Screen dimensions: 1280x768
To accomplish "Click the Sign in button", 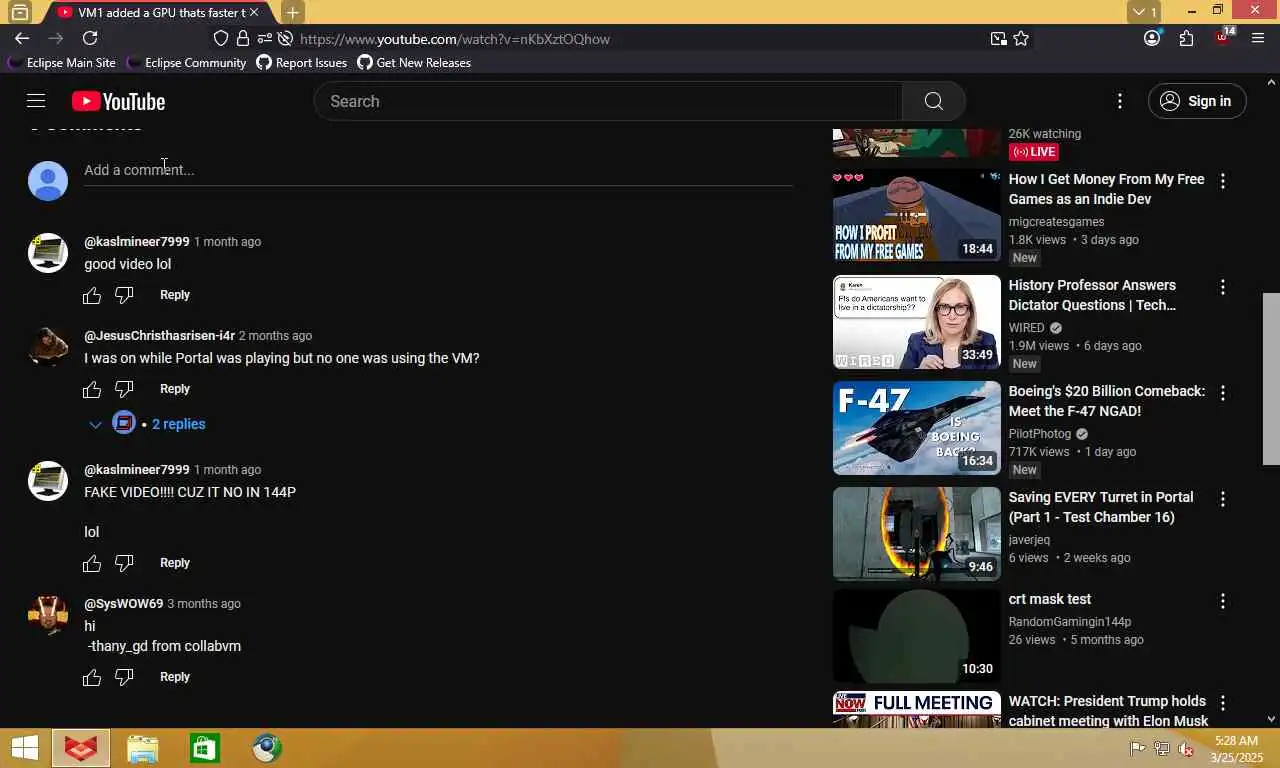I will (1197, 101).
